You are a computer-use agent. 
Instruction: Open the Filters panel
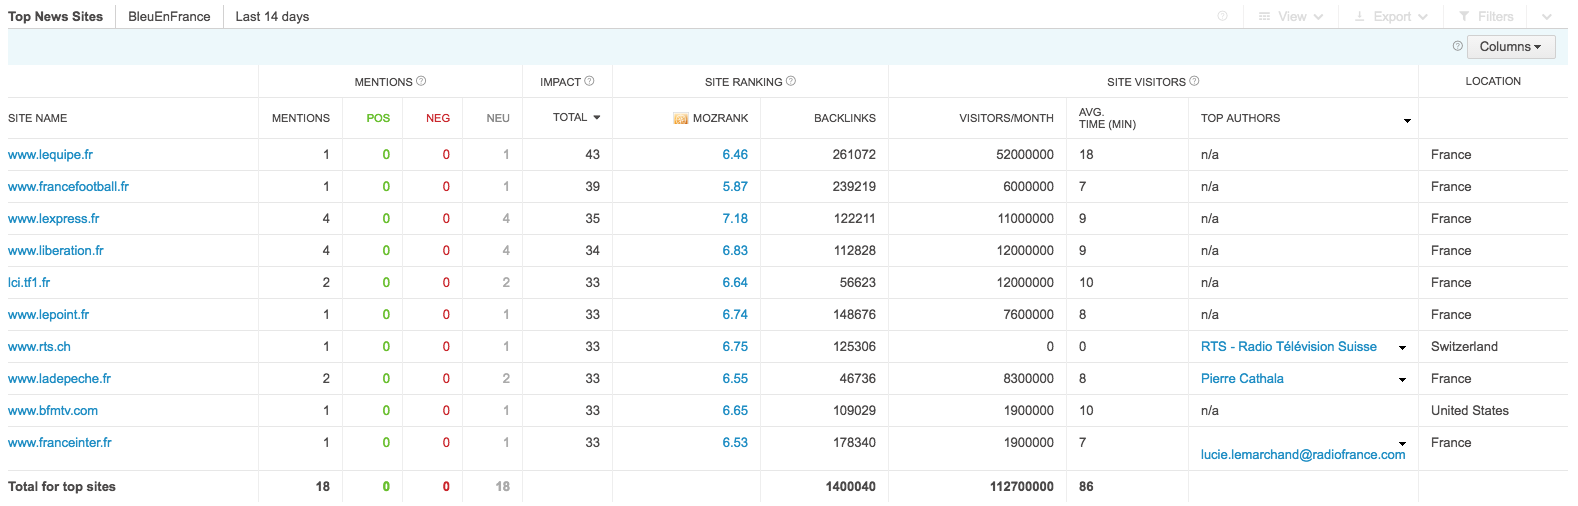(1486, 16)
